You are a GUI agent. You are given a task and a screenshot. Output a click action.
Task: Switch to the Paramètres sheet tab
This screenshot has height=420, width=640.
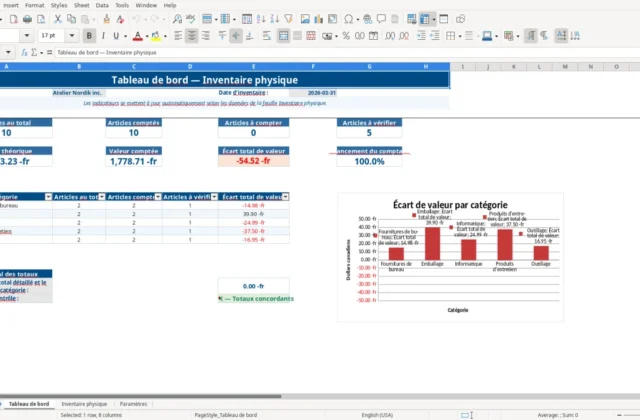[x=133, y=404]
